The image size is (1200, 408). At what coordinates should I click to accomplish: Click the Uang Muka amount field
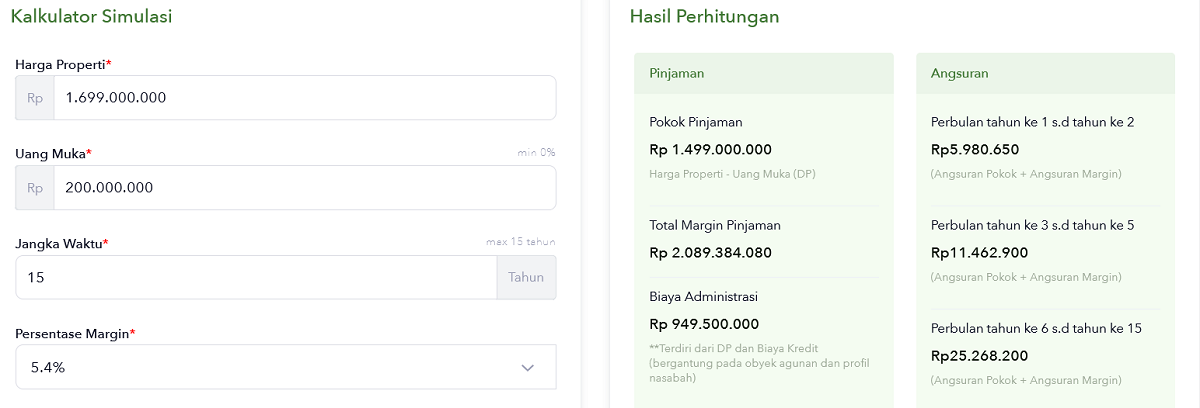(304, 188)
